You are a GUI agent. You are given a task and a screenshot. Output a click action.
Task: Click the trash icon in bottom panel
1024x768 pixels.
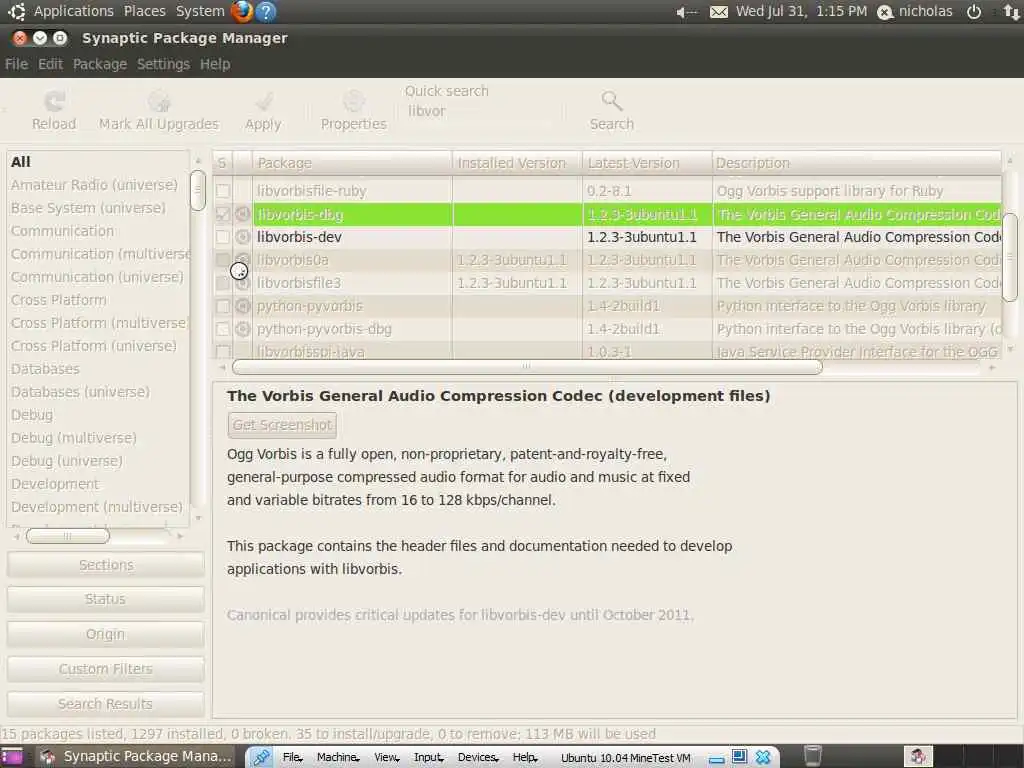pos(812,756)
